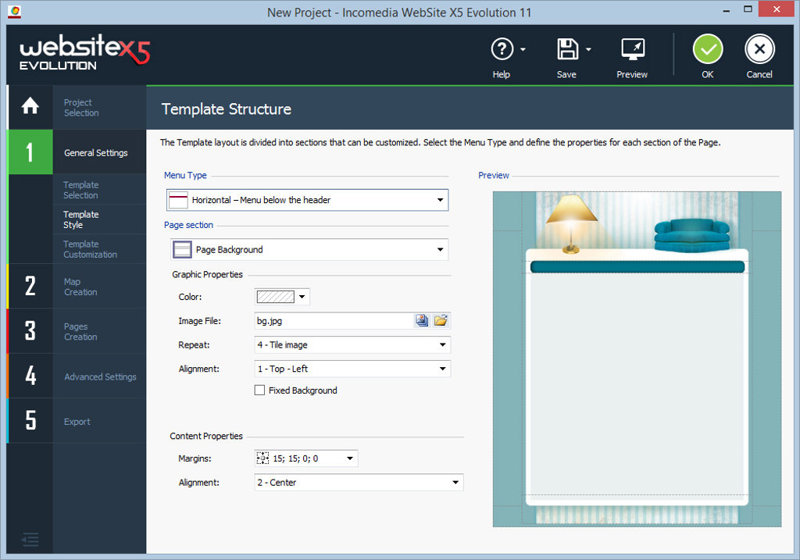Open the Menu Type dropdown
Viewport: 800px width, 560px height.
click(x=306, y=200)
